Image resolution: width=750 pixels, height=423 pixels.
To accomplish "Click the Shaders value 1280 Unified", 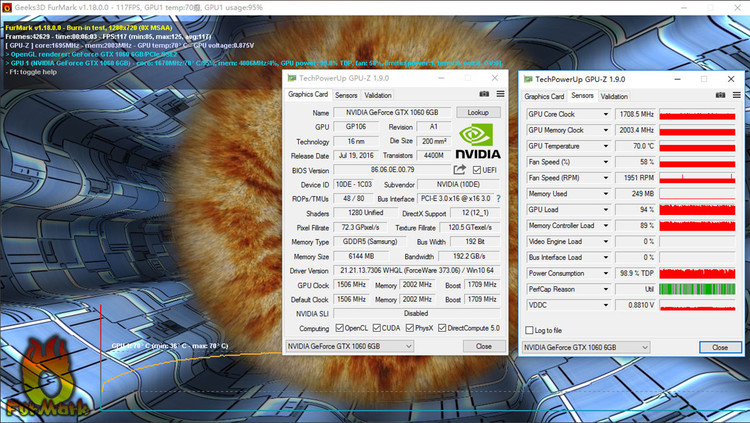I will point(365,213).
